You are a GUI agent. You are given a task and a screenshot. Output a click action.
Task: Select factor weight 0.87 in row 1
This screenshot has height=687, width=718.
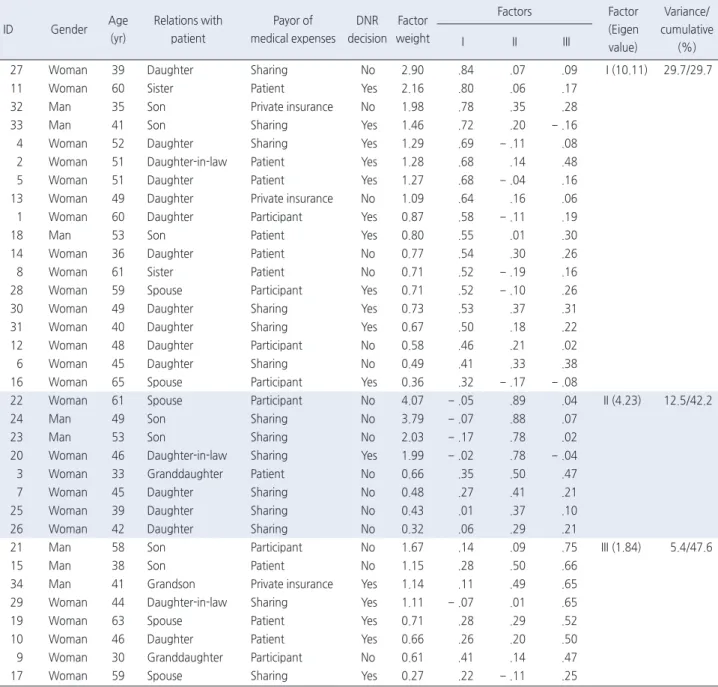click(413, 217)
